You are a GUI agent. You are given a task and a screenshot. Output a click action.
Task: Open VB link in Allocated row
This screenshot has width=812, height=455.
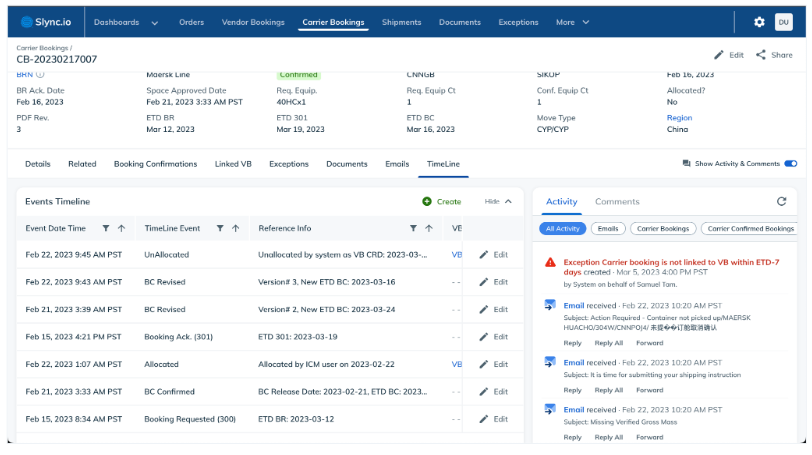tap(457, 364)
